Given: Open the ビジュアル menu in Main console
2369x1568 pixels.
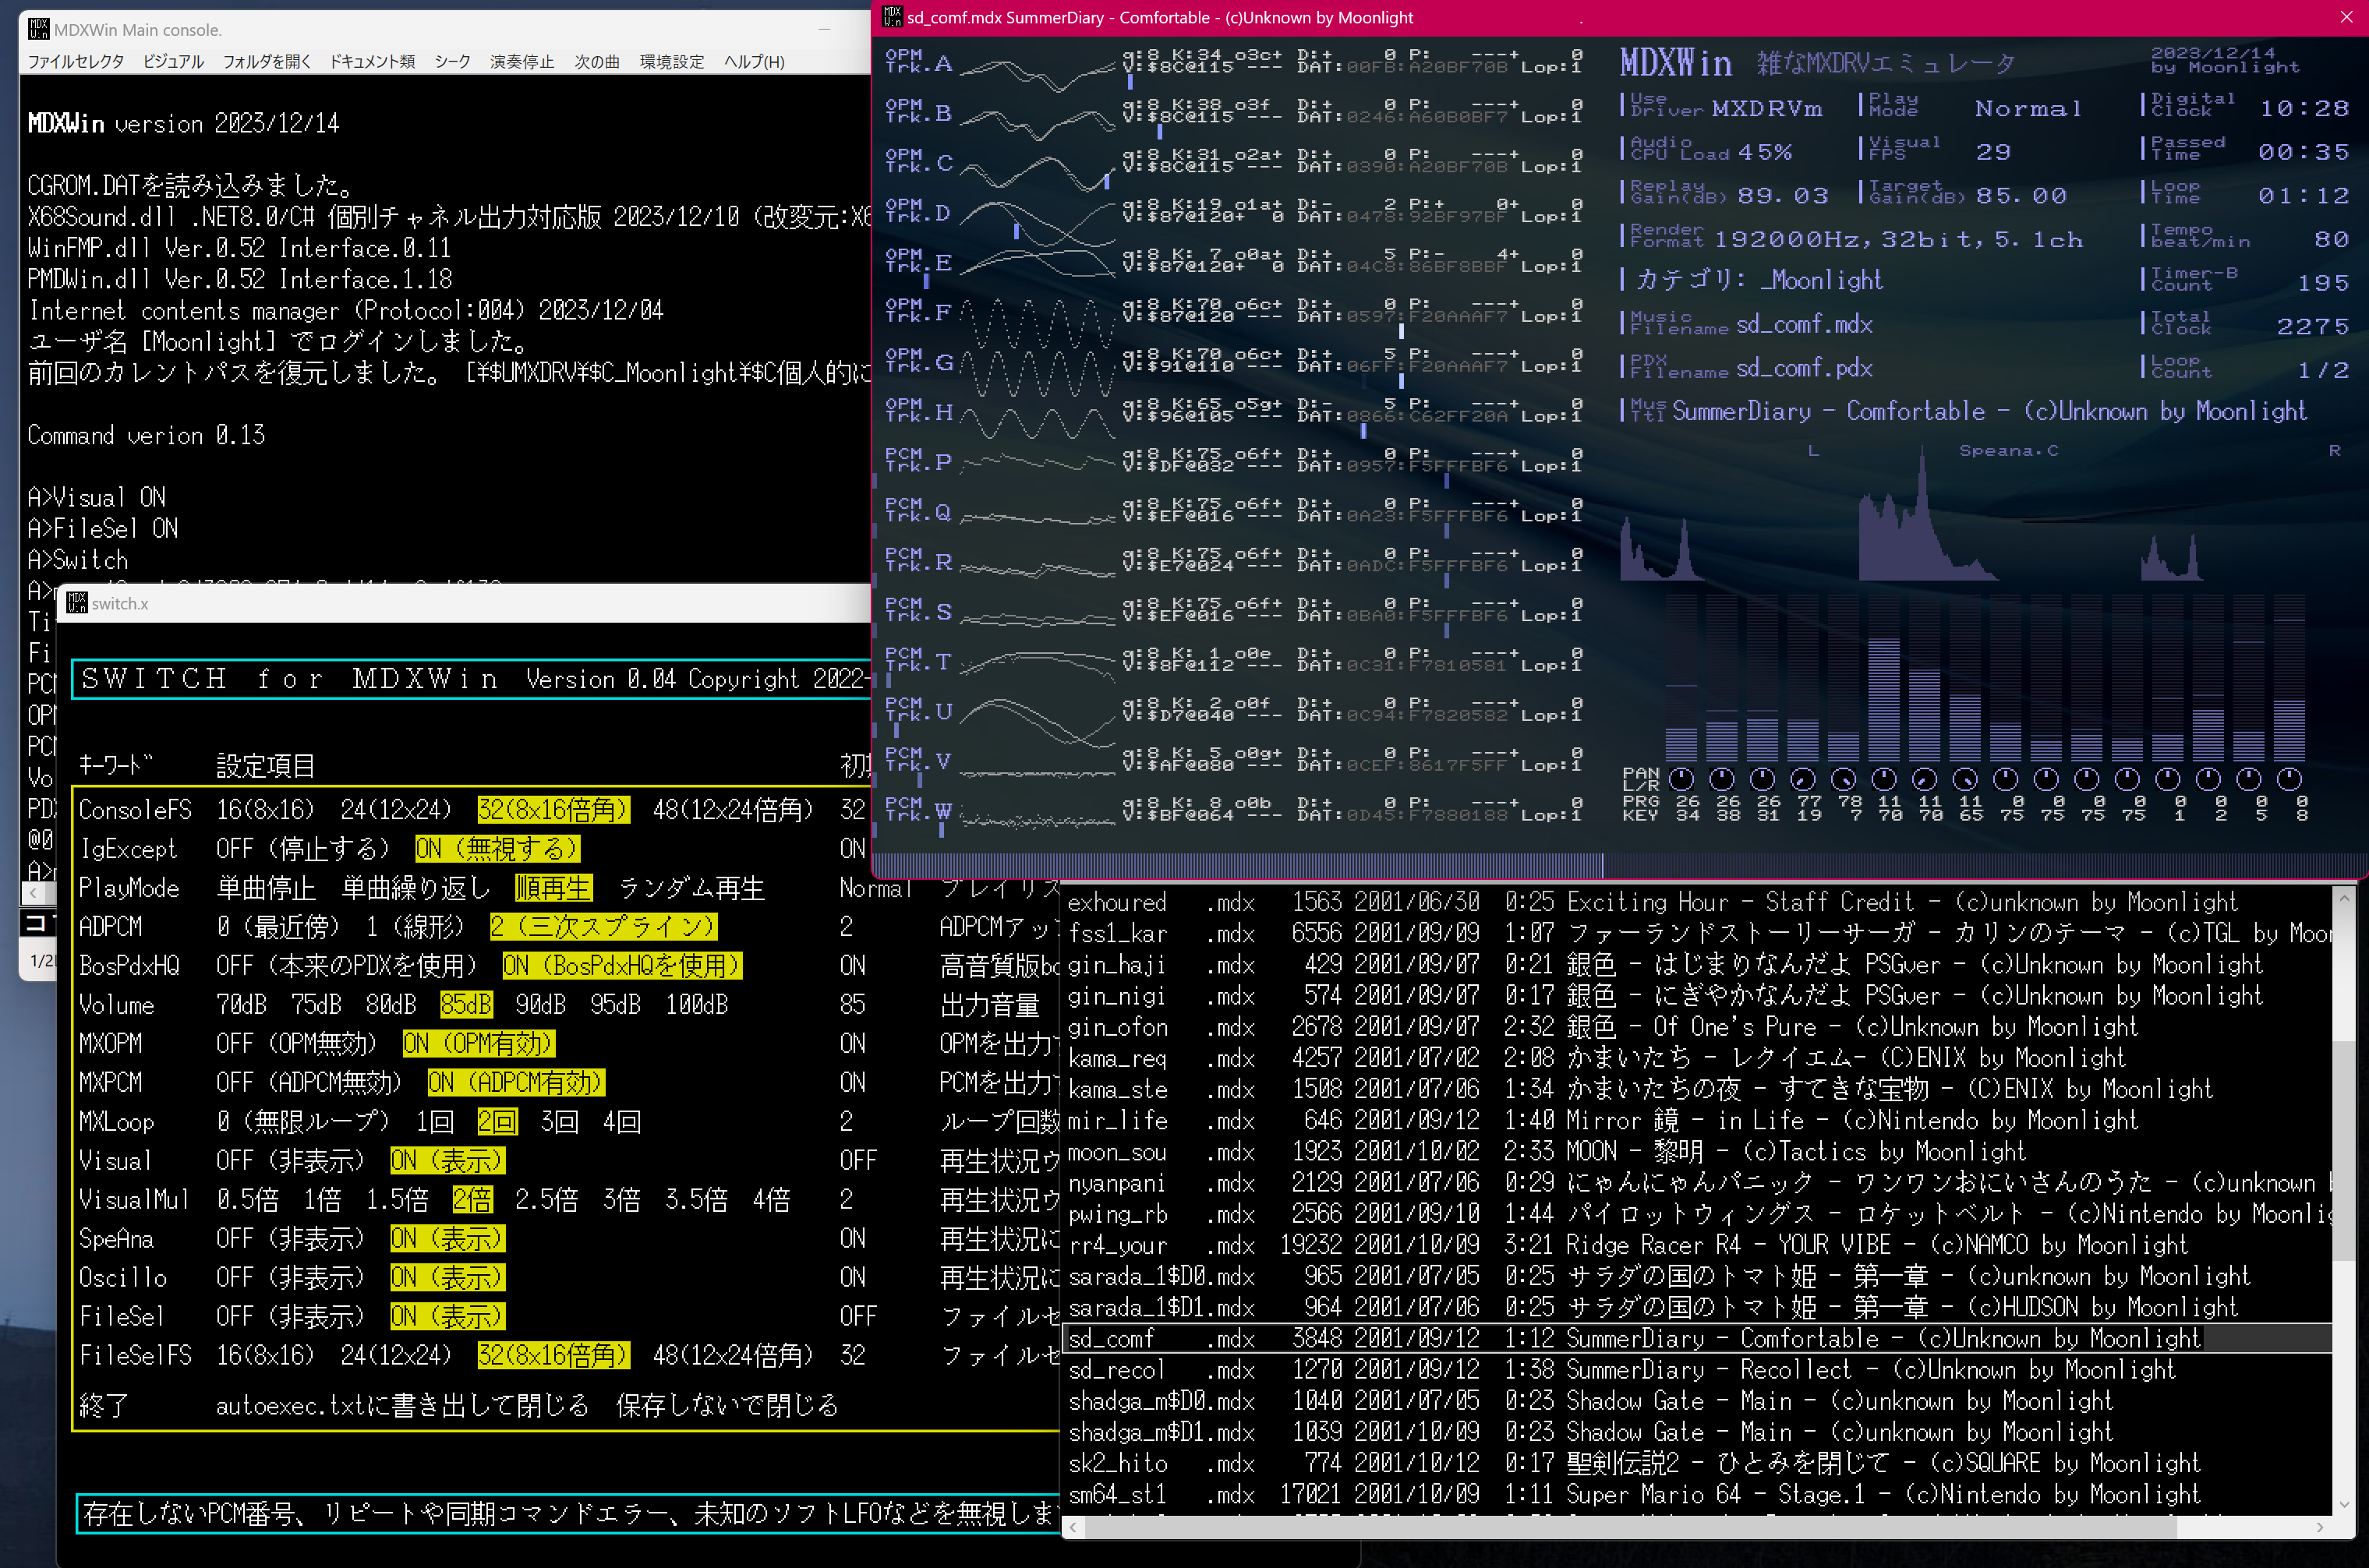Looking at the screenshot, I should pyautogui.click(x=173, y=62).
